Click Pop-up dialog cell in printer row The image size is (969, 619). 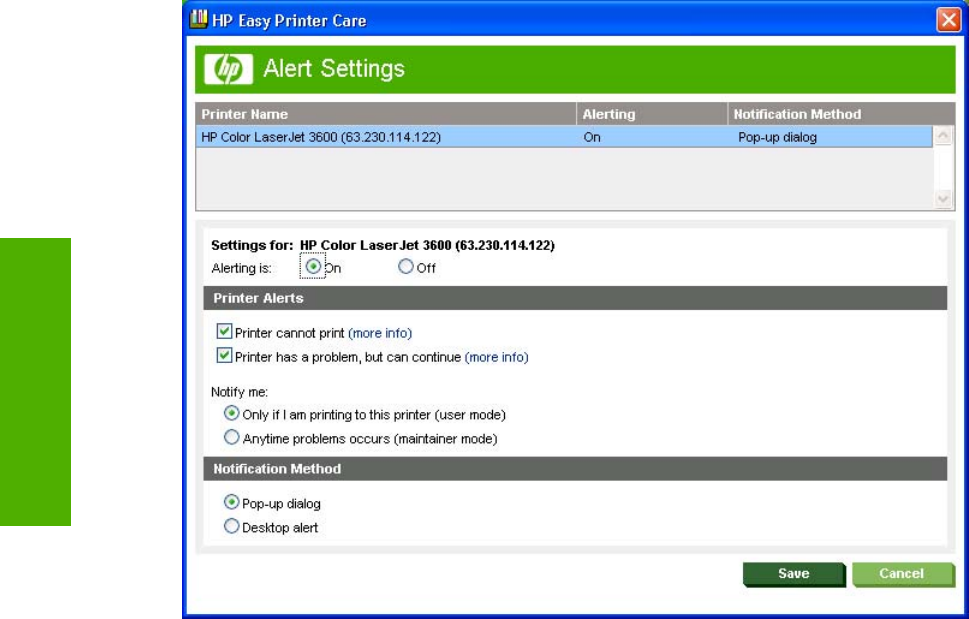[777, 137]
